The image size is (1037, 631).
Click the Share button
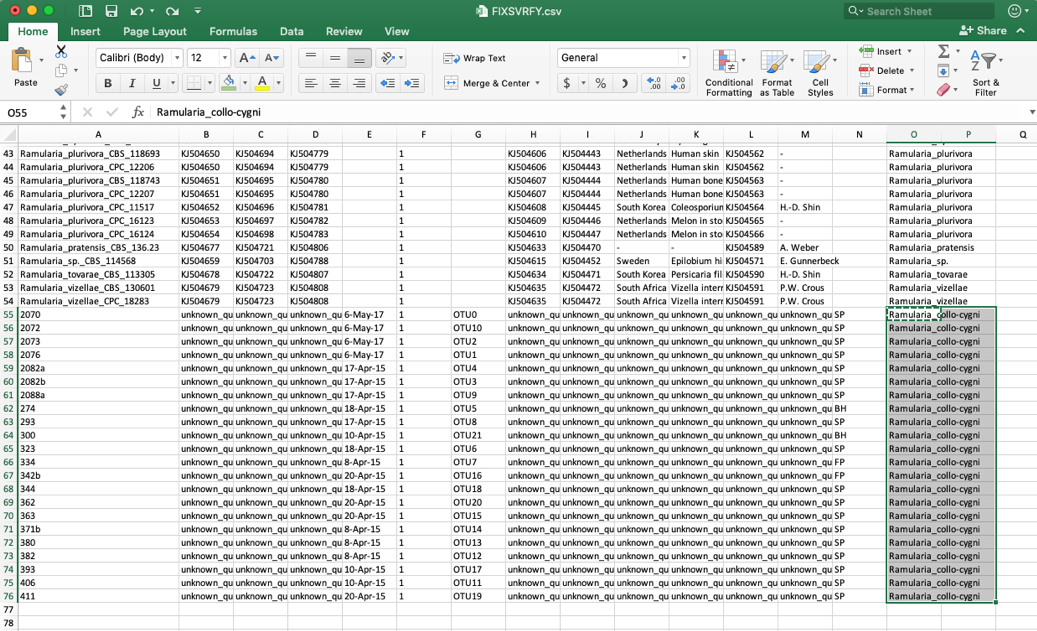tap(983, 30)
